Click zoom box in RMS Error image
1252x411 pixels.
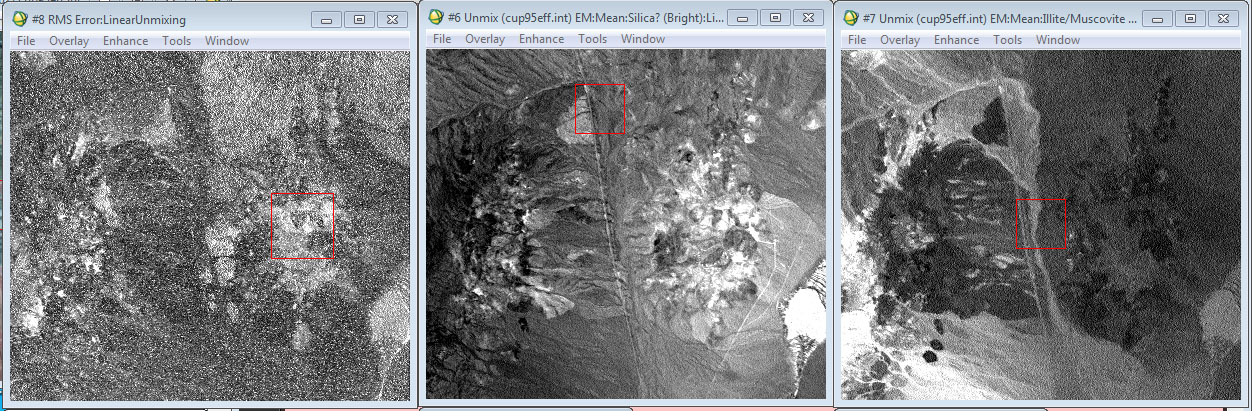pos(302,227)
